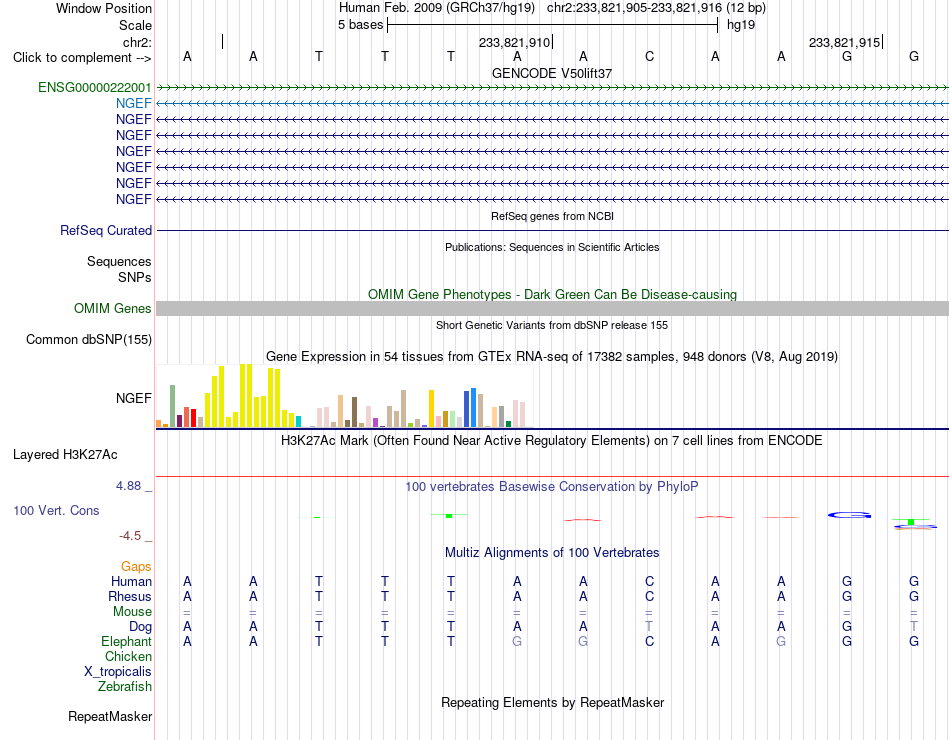Click the Window Position label
The height and width of the screenshot is (740, 950).
[104, 8]
